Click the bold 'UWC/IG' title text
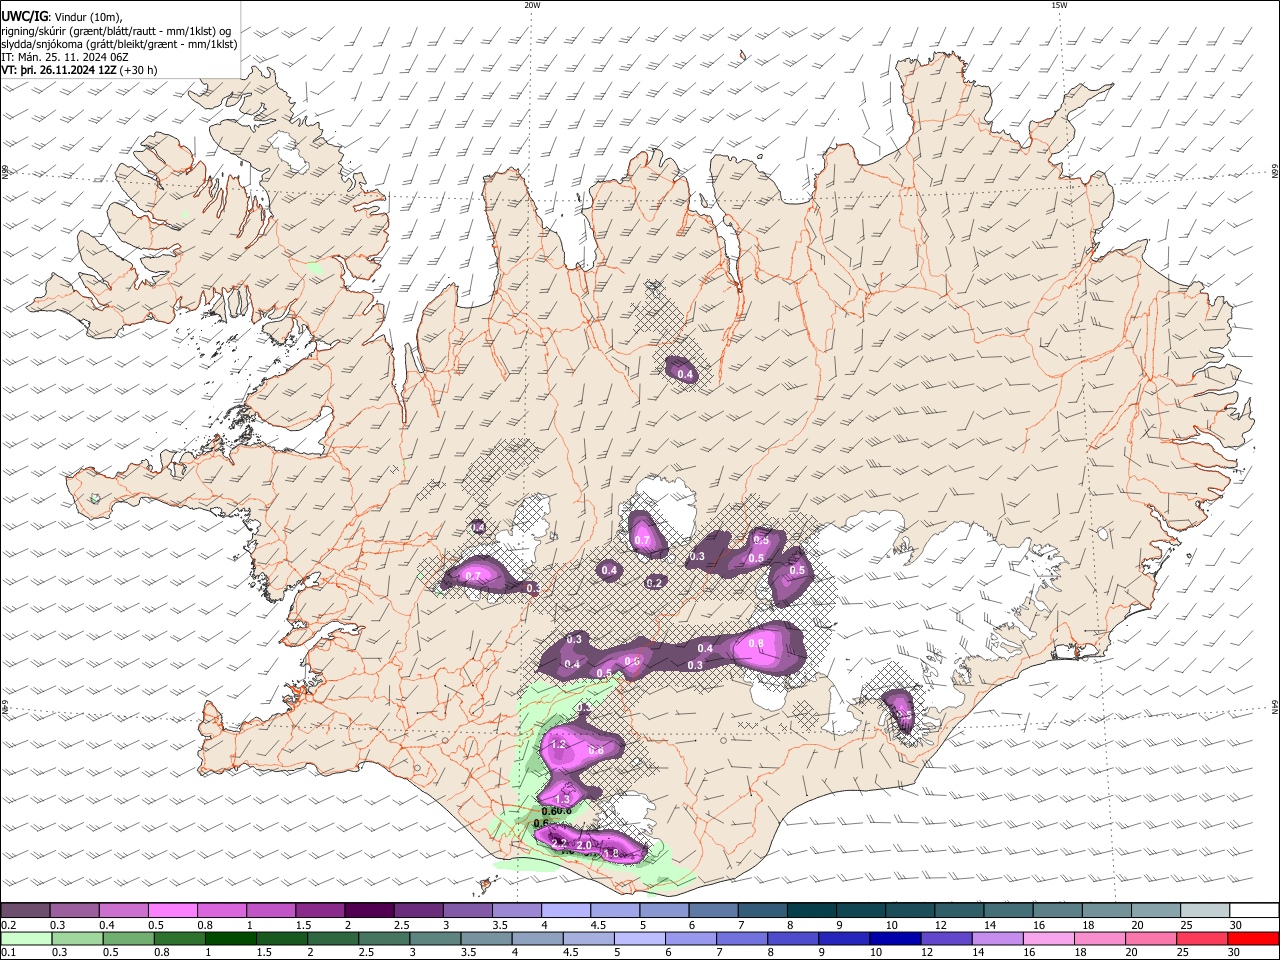The image size is (1280, 960). 25,17
